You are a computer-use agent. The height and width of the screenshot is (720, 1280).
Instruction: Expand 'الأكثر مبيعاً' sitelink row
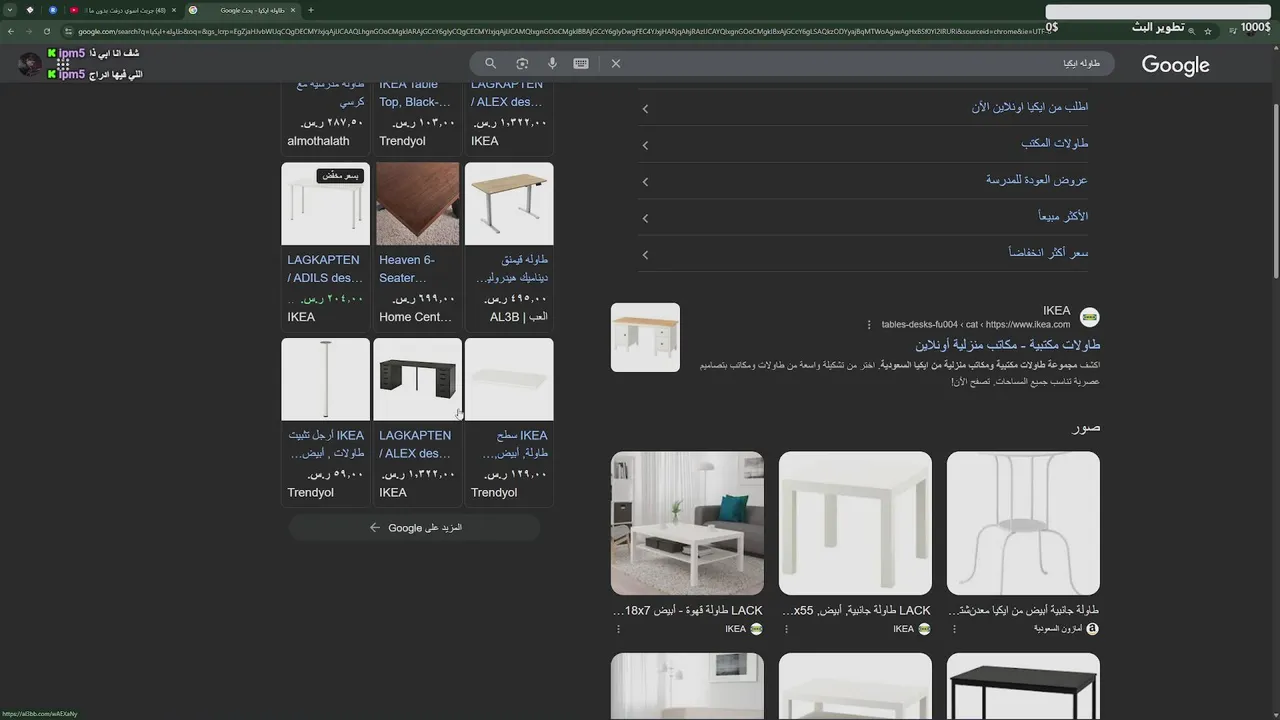864,217
